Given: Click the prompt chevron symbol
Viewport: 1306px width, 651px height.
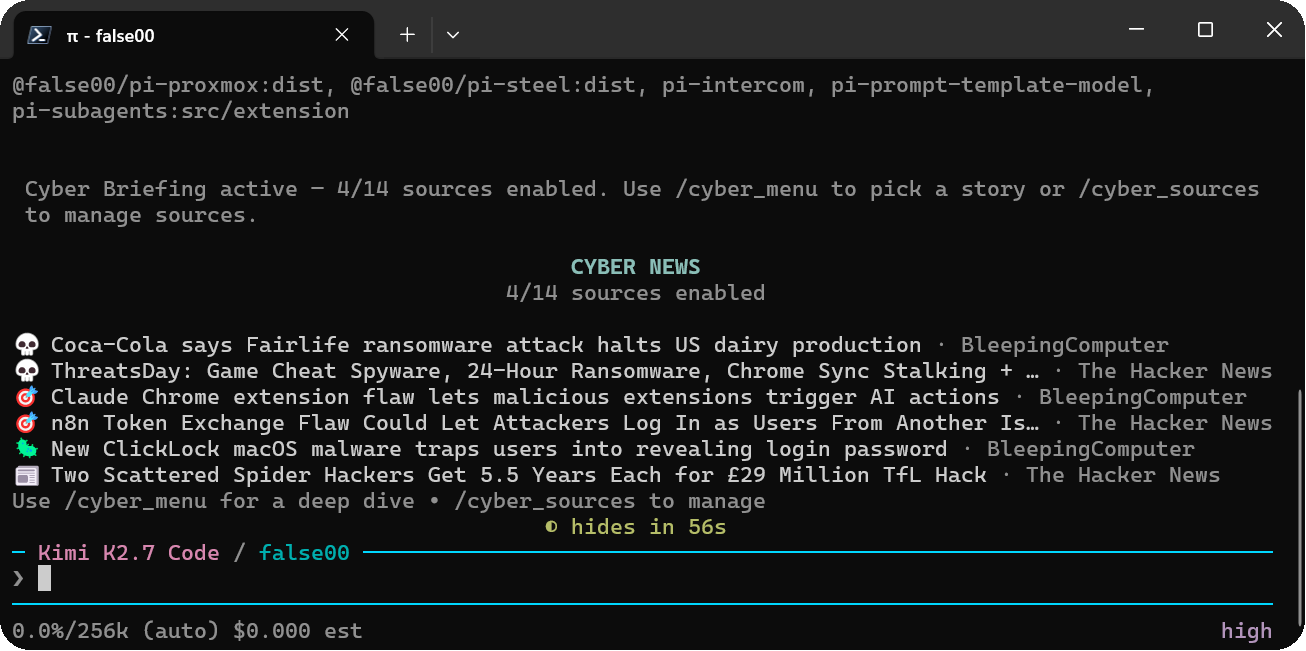Looking at the screenshot, I should 18,578.
